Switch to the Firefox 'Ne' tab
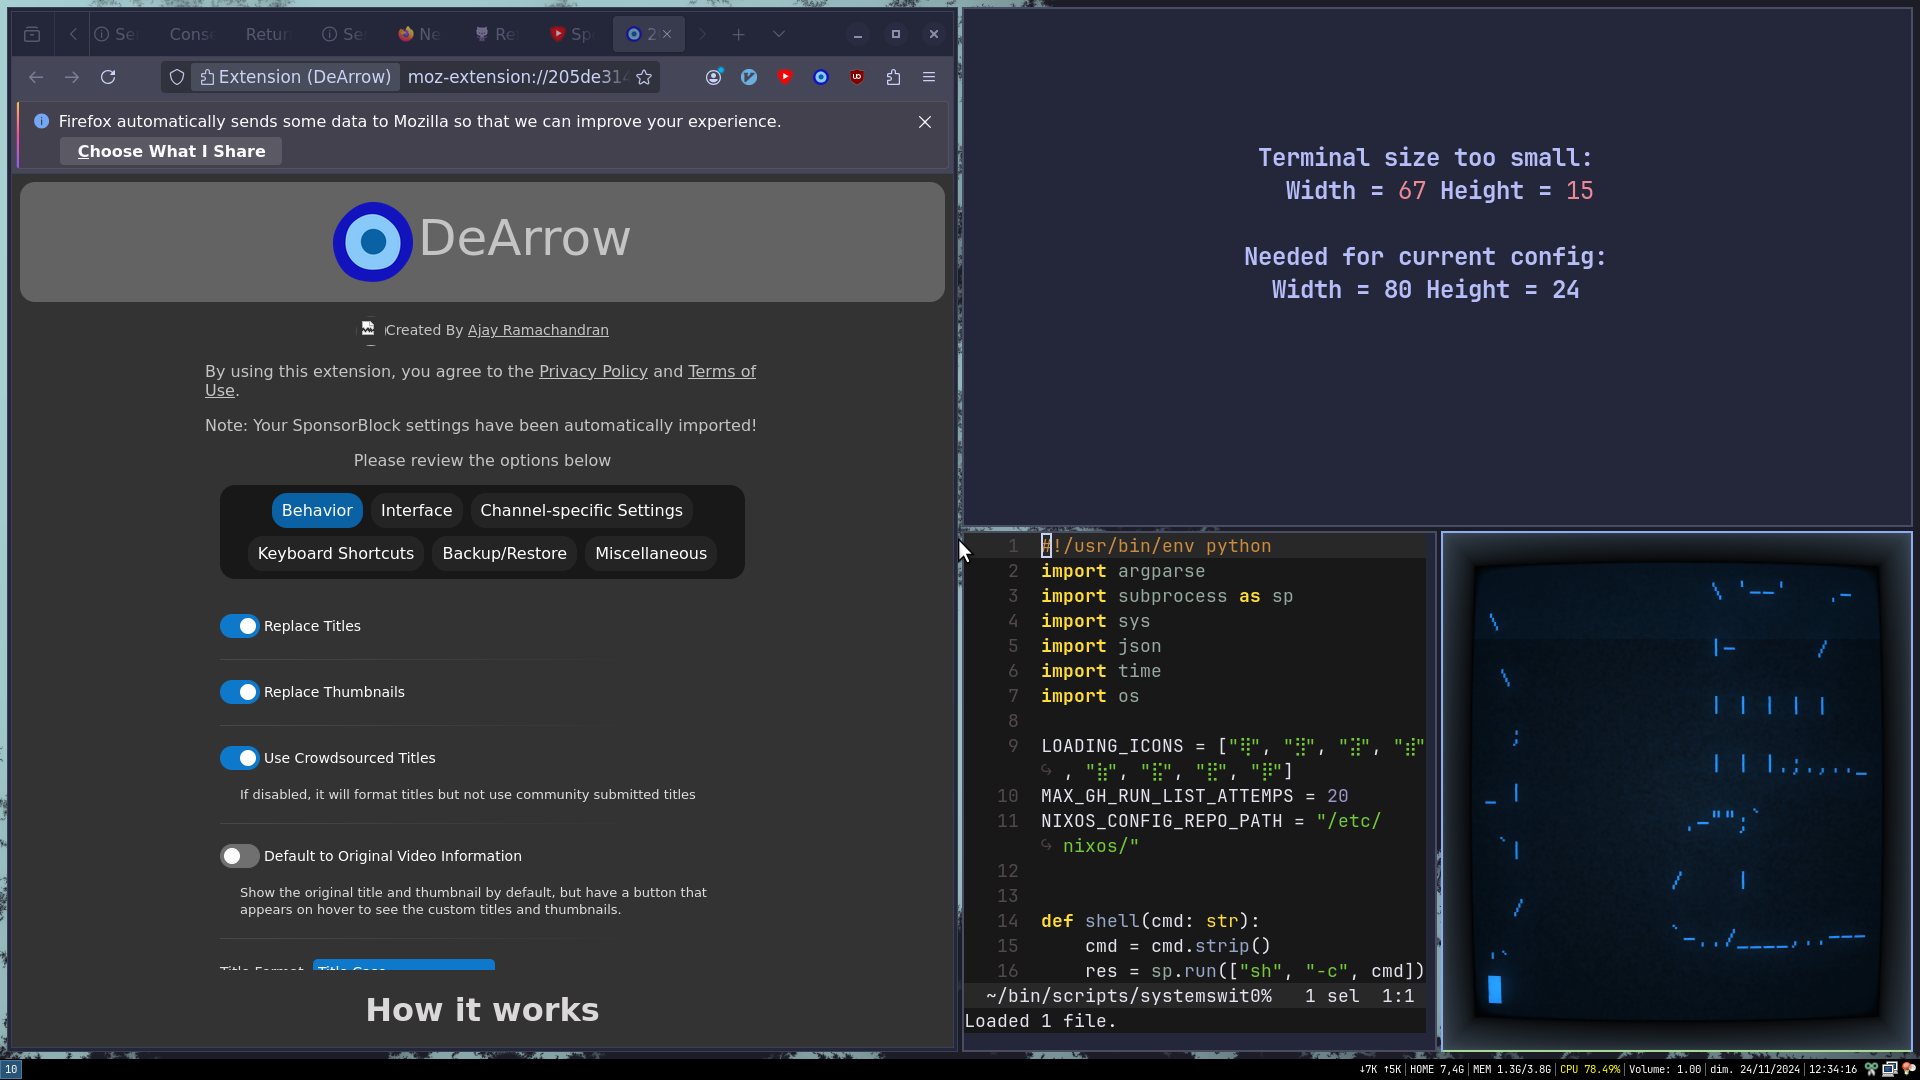The image size is (1920, 1080). [419, 34]
